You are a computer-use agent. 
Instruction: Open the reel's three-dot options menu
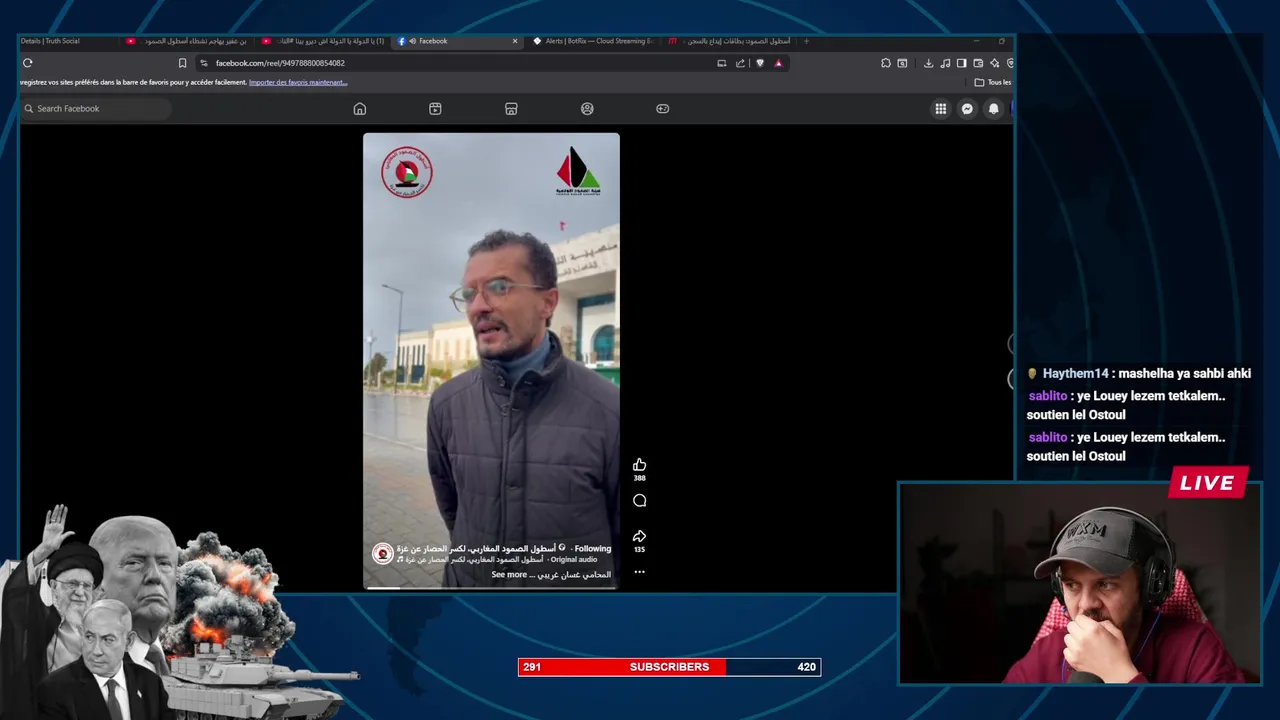point(639,572)
